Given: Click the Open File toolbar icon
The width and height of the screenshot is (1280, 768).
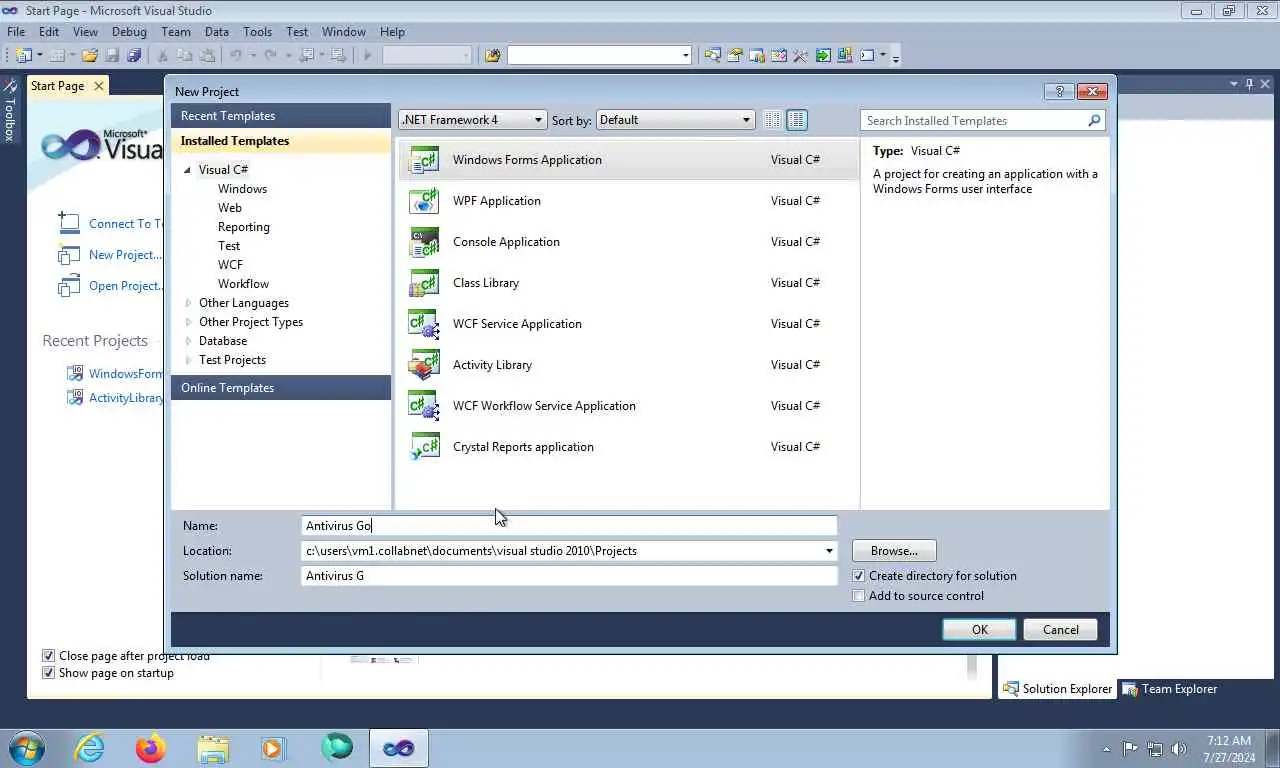Looking at the screenshot, I should click(x=90, y=55).
